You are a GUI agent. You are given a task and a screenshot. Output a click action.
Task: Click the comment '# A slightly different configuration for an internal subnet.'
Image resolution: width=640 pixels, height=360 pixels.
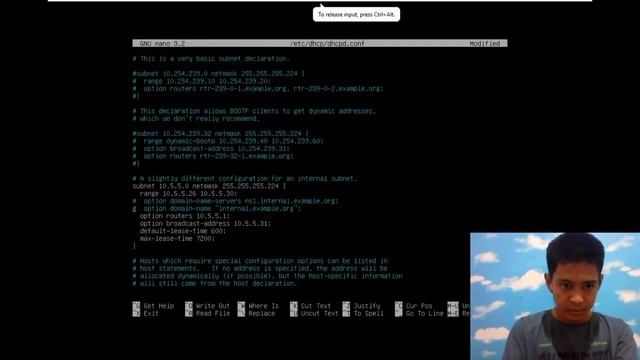(x=245, y=179)
